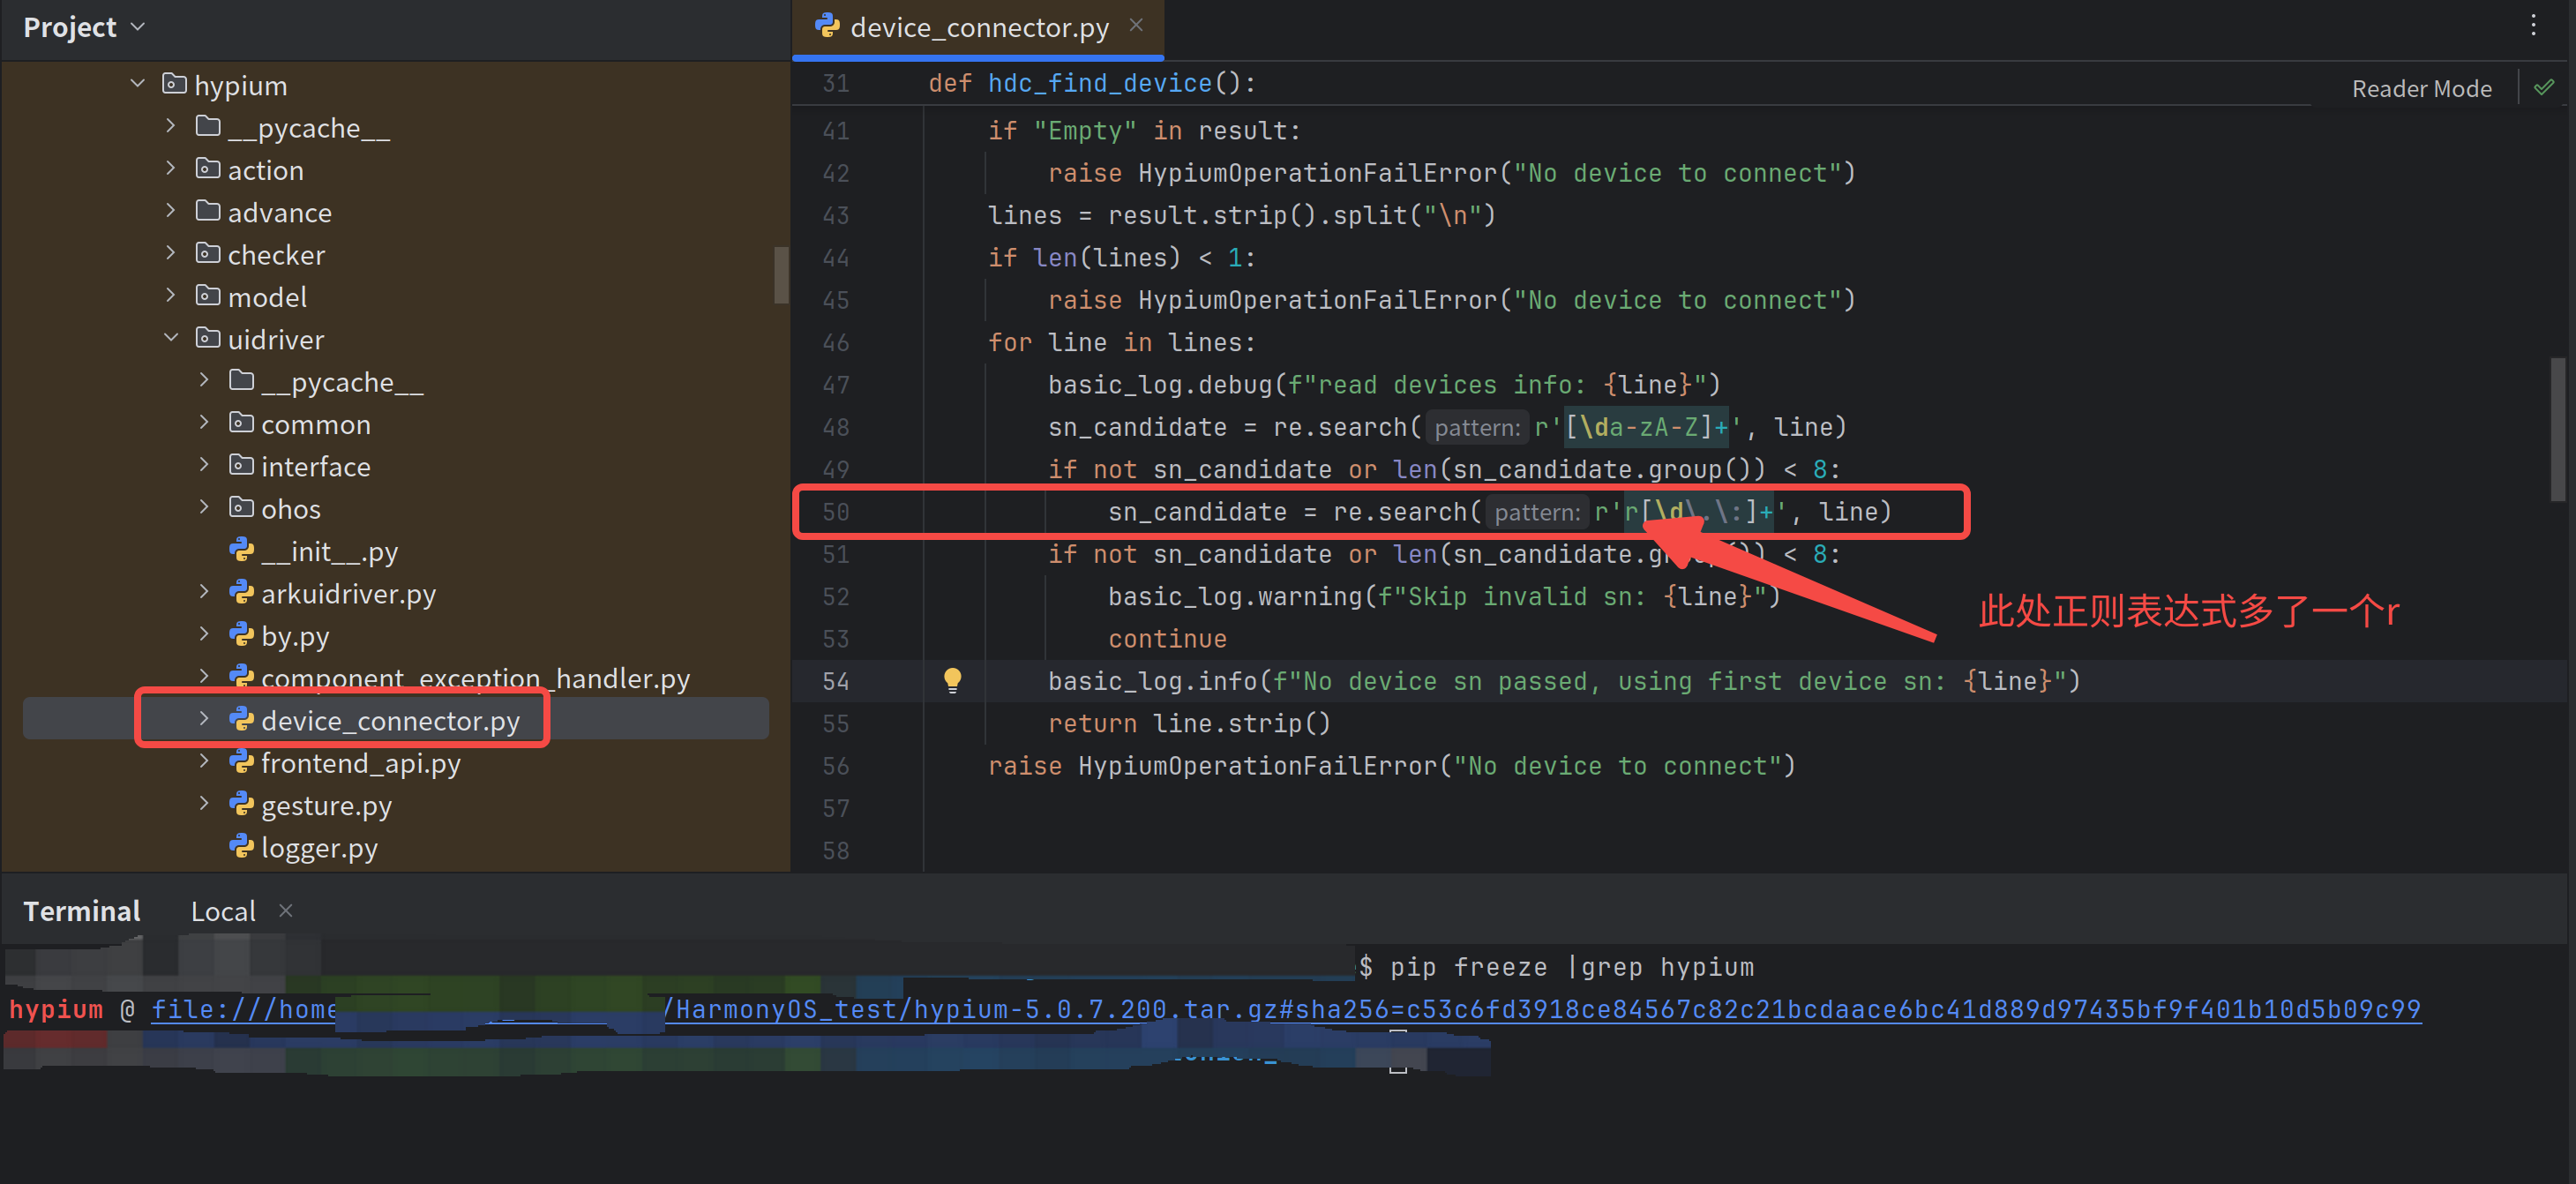Viewport: 2576px width, 1184px height.
Task: Click the green inspections checkmark icon top right
Action: pyautogui.click(x=2545, y=87)
